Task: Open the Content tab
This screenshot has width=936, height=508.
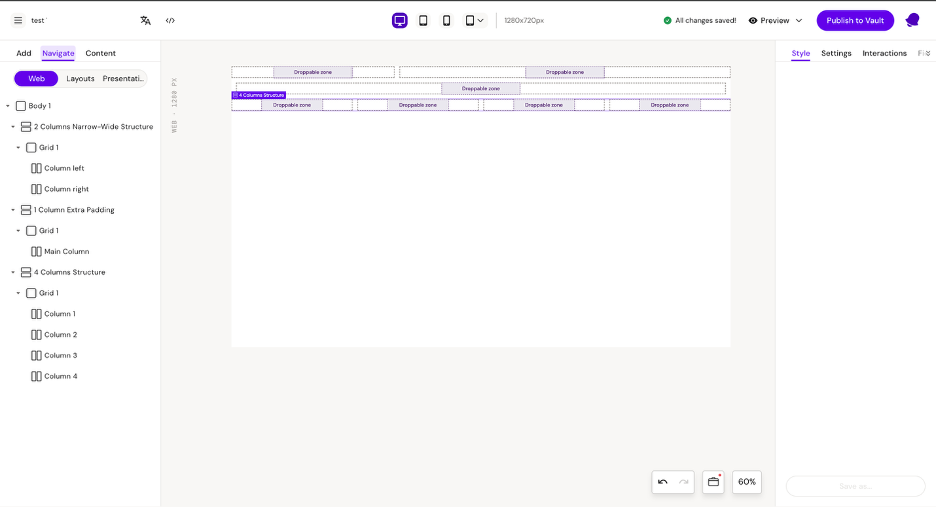Action: pyautogui.click(x=100, y=53)
